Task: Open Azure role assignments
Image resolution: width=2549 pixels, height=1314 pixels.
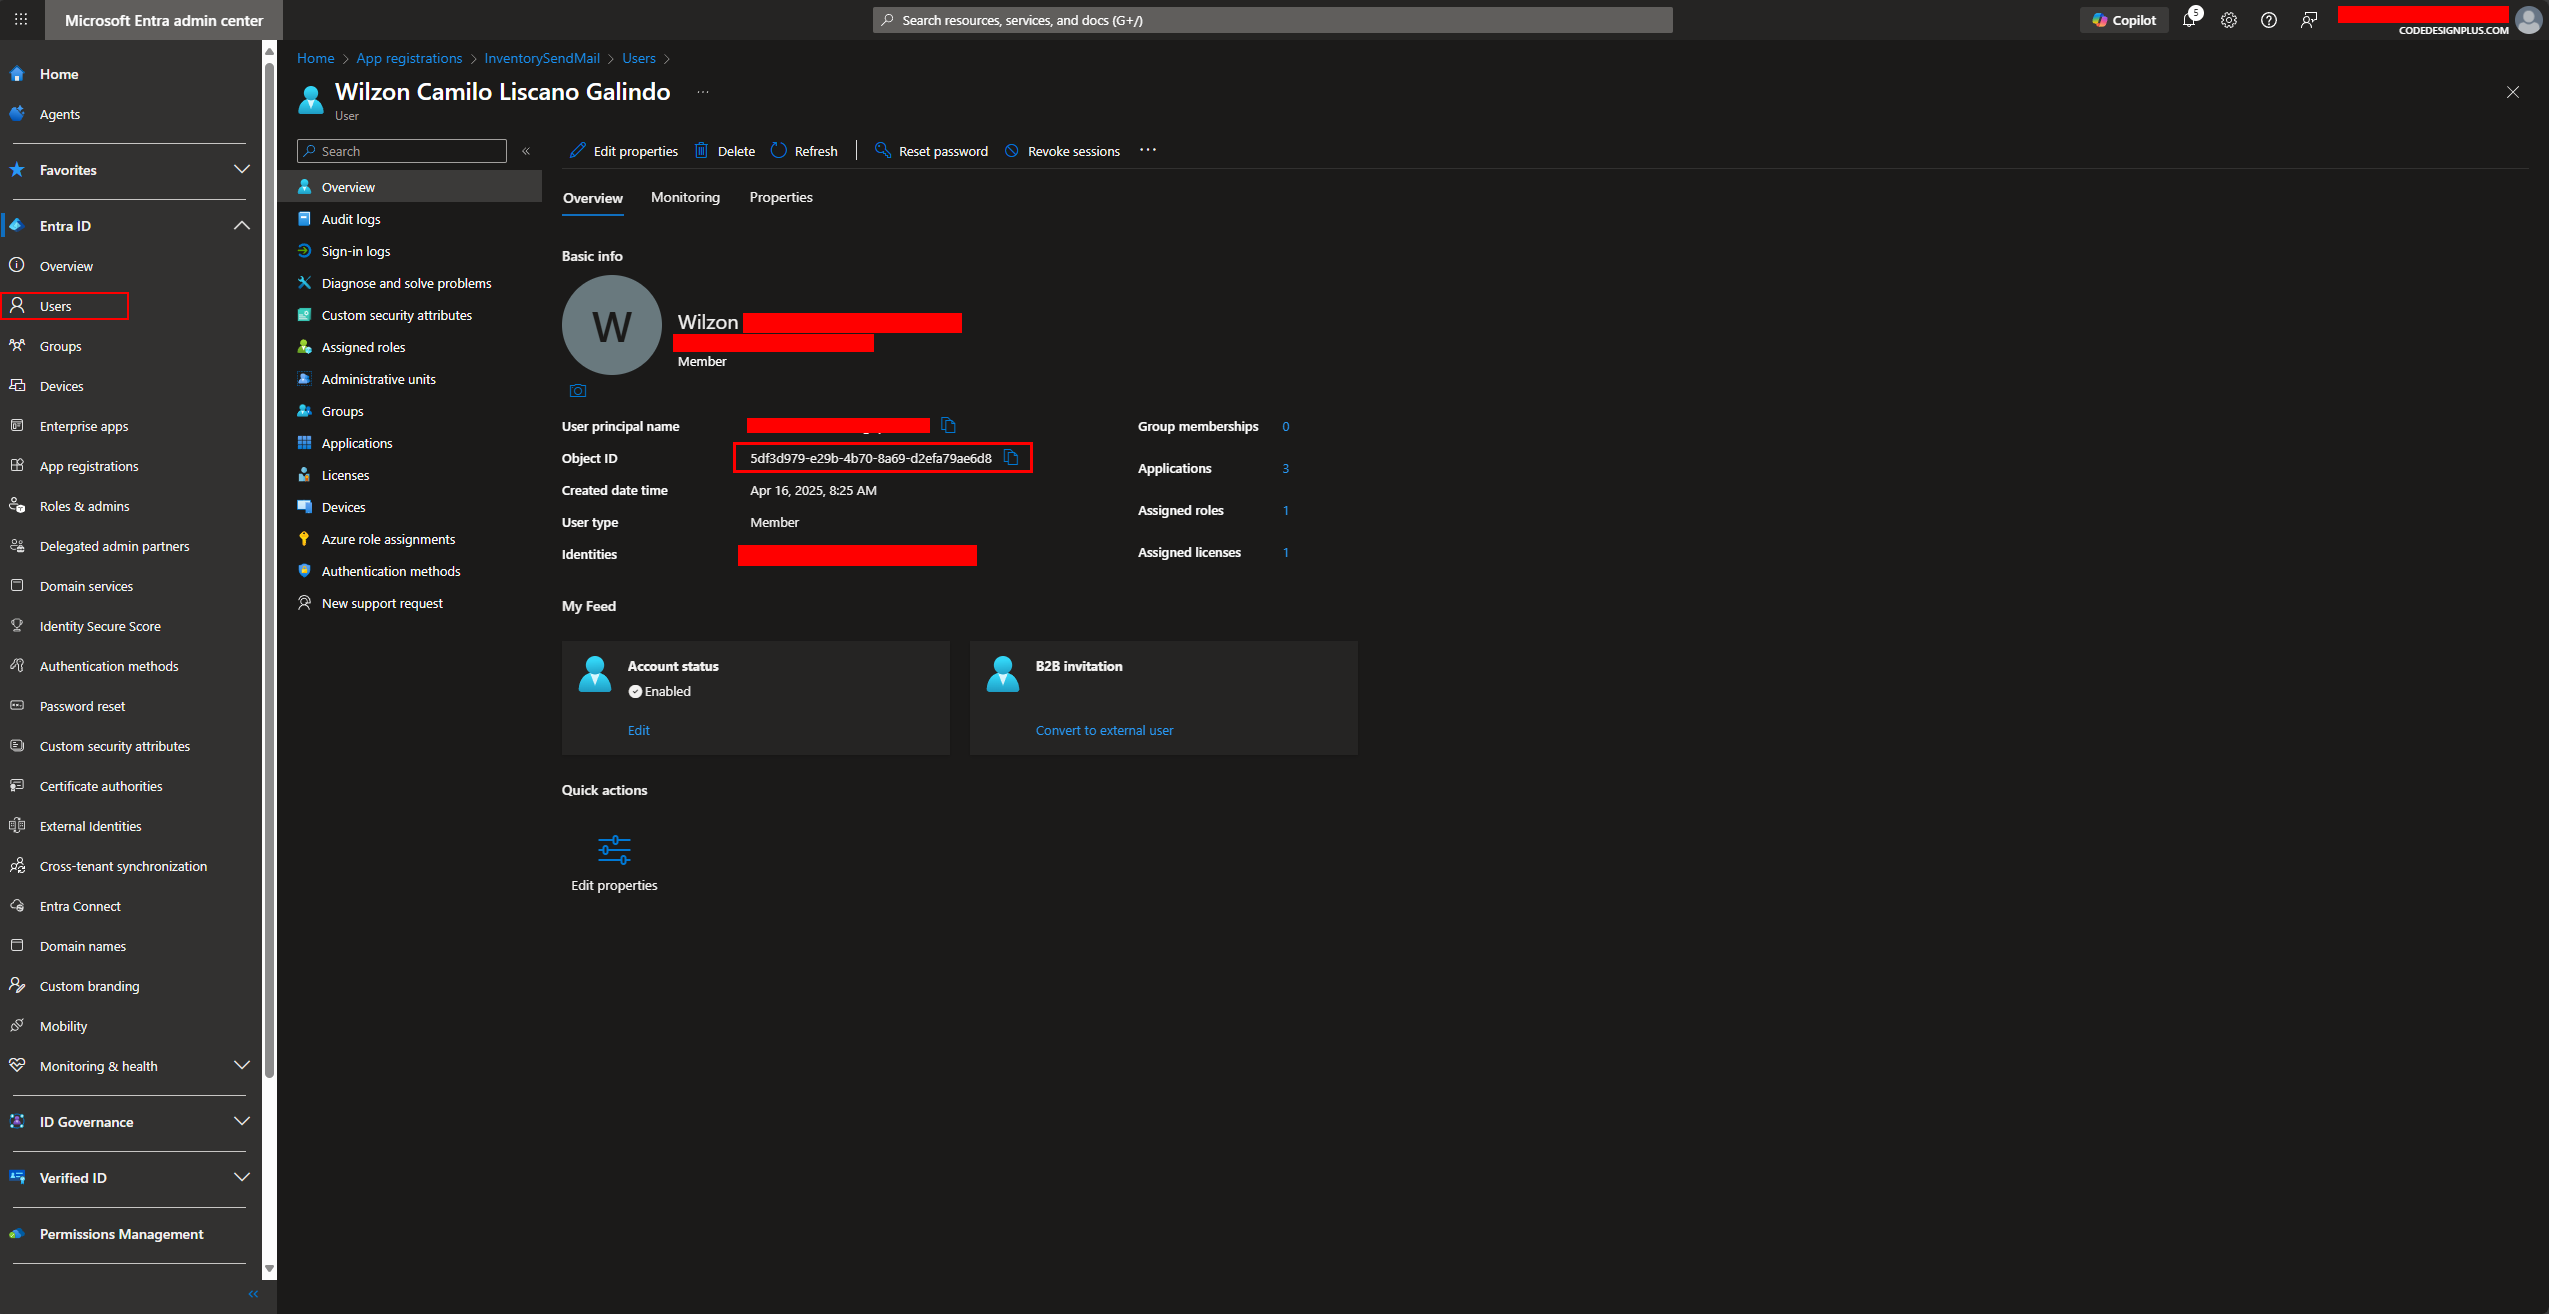Action: click(x=388, y=539)
